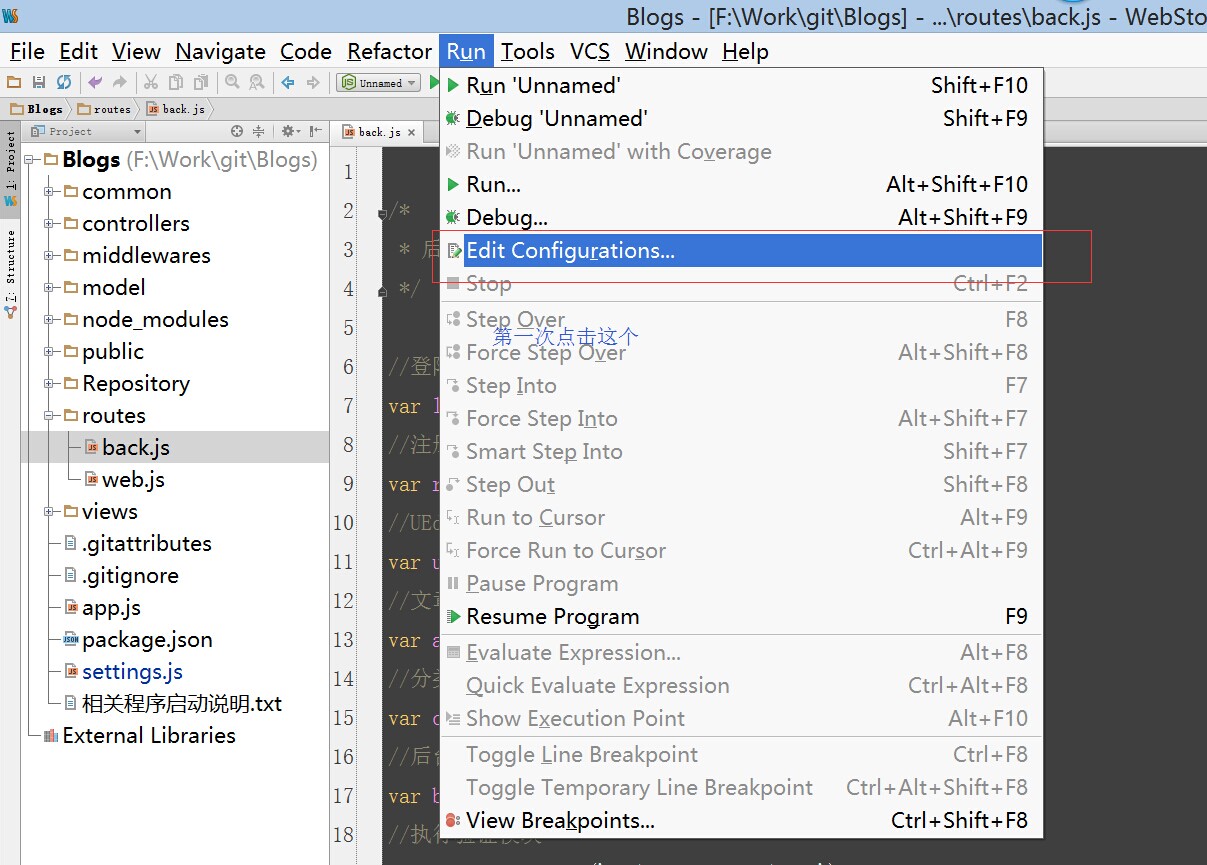Collapse the routes folder in project tree
The width and height of the screenshot is (1207, 865).
click(48, 416)
